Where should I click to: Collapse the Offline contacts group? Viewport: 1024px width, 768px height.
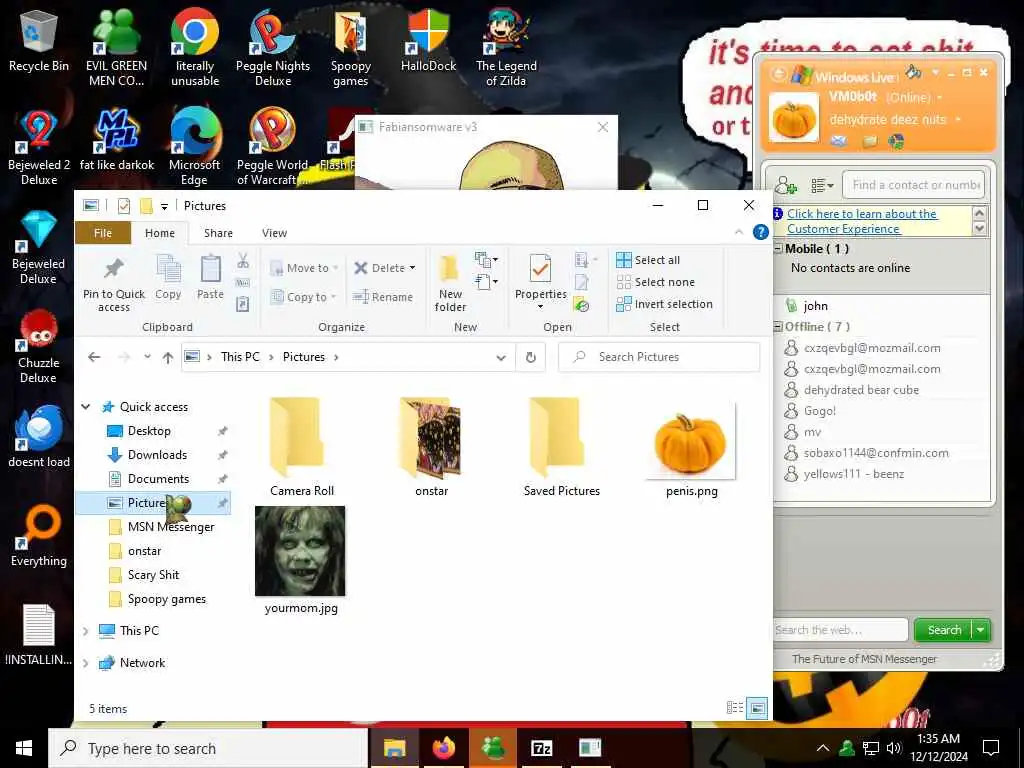tap(778, 327)
